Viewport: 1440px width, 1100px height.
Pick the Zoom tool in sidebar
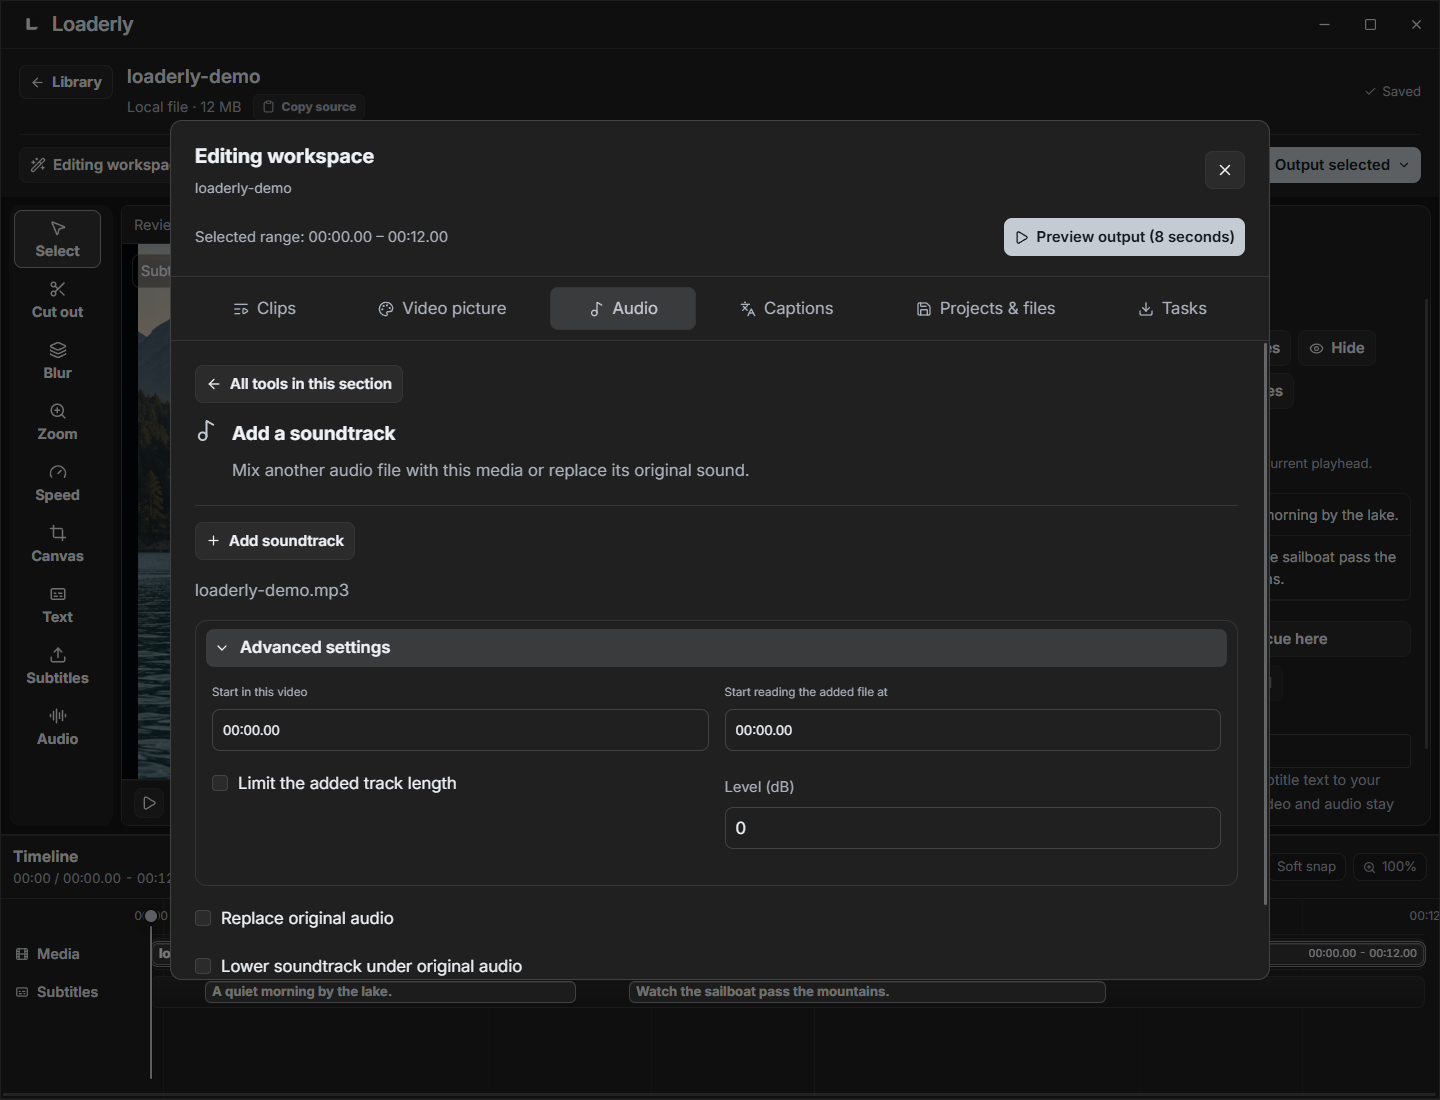57,422
